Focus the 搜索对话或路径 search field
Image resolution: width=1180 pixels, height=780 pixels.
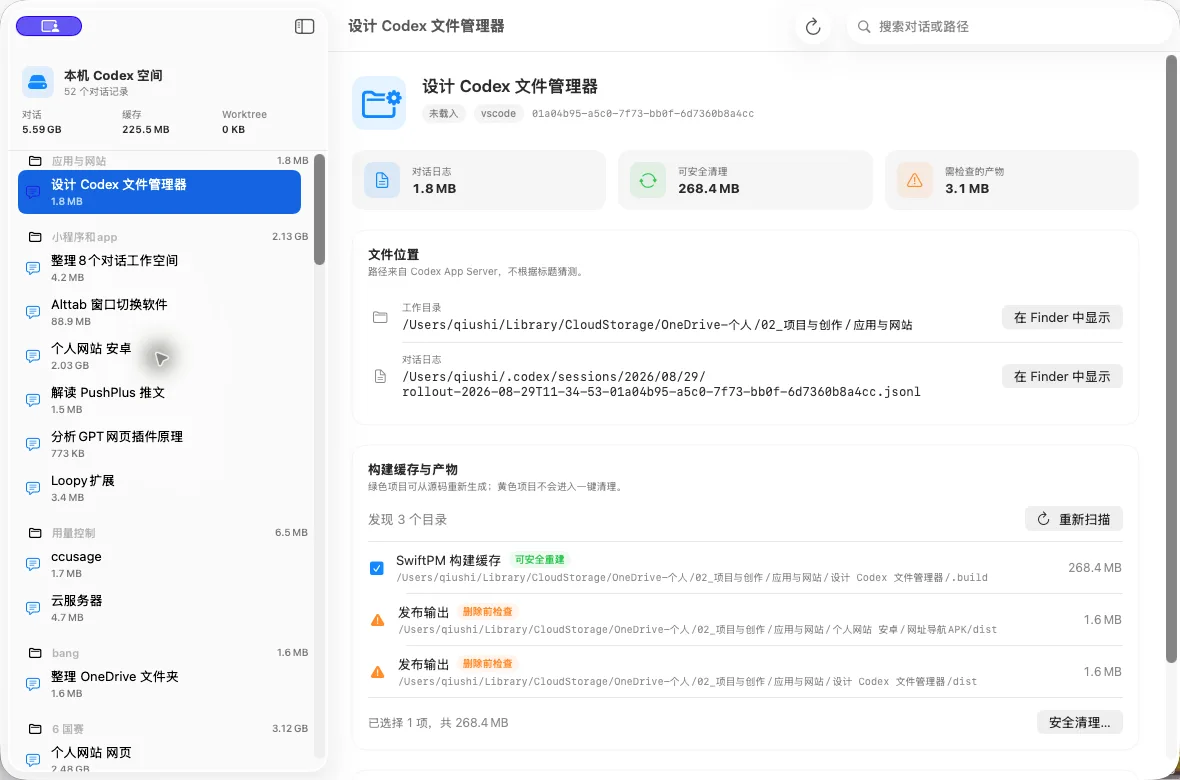(1008, 26)
